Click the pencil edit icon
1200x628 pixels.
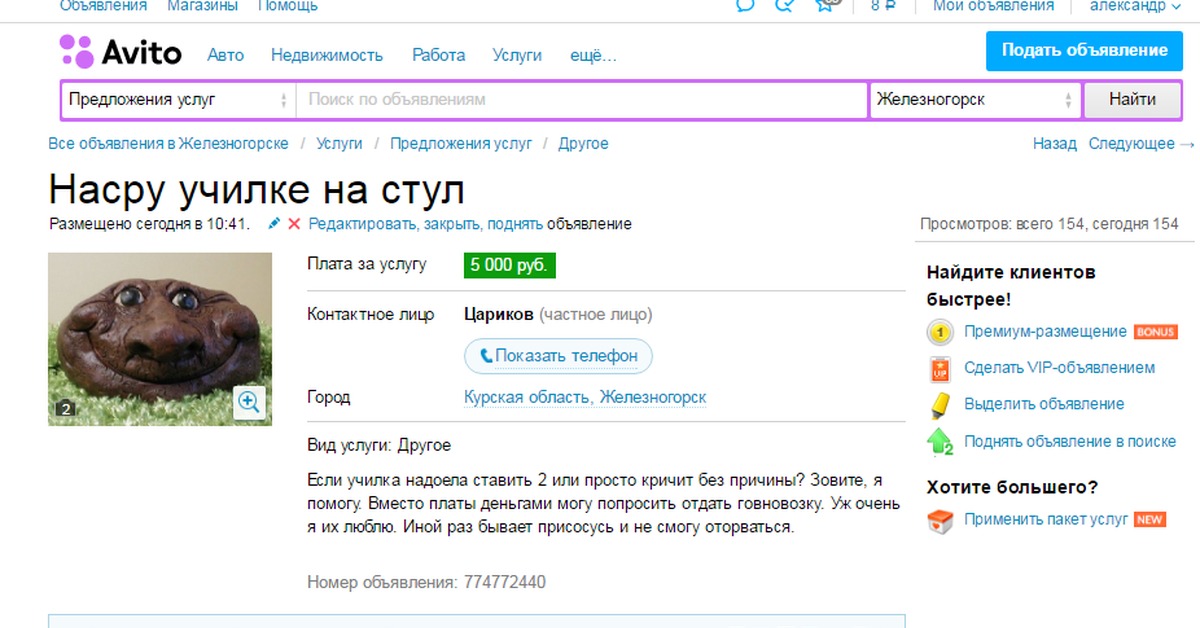click(x=274, y=224)
